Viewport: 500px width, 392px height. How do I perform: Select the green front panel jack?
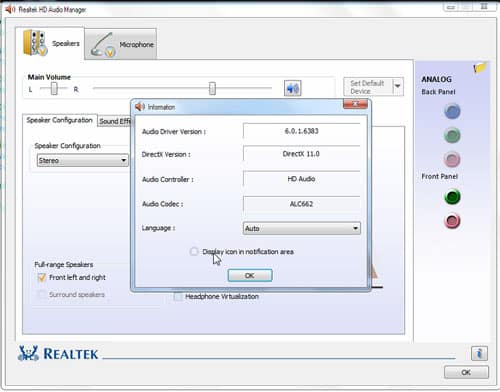tap(452, 197)
